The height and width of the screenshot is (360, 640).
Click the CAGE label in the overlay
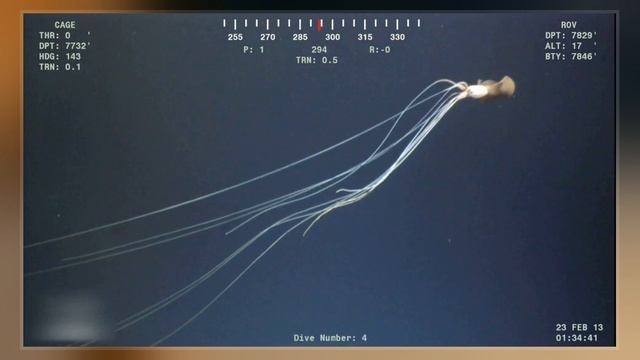pos(65,25)
